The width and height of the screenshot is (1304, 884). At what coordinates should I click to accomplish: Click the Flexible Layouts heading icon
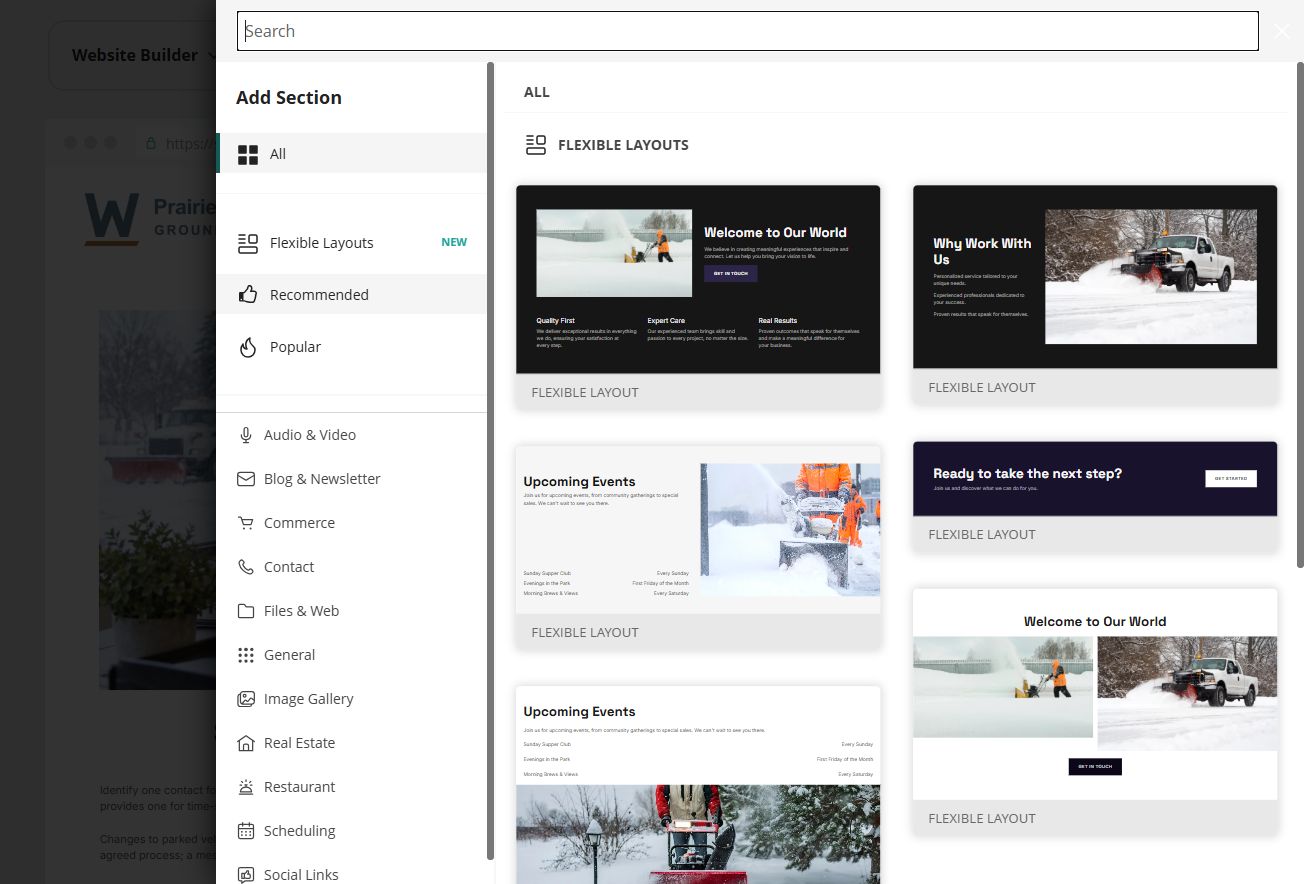pyautogui.click(x=536, y=145)
